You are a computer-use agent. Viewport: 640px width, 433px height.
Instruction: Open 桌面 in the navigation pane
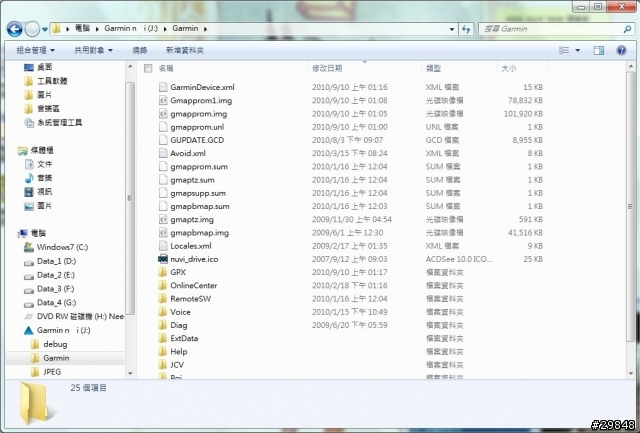tap(44, 67)
